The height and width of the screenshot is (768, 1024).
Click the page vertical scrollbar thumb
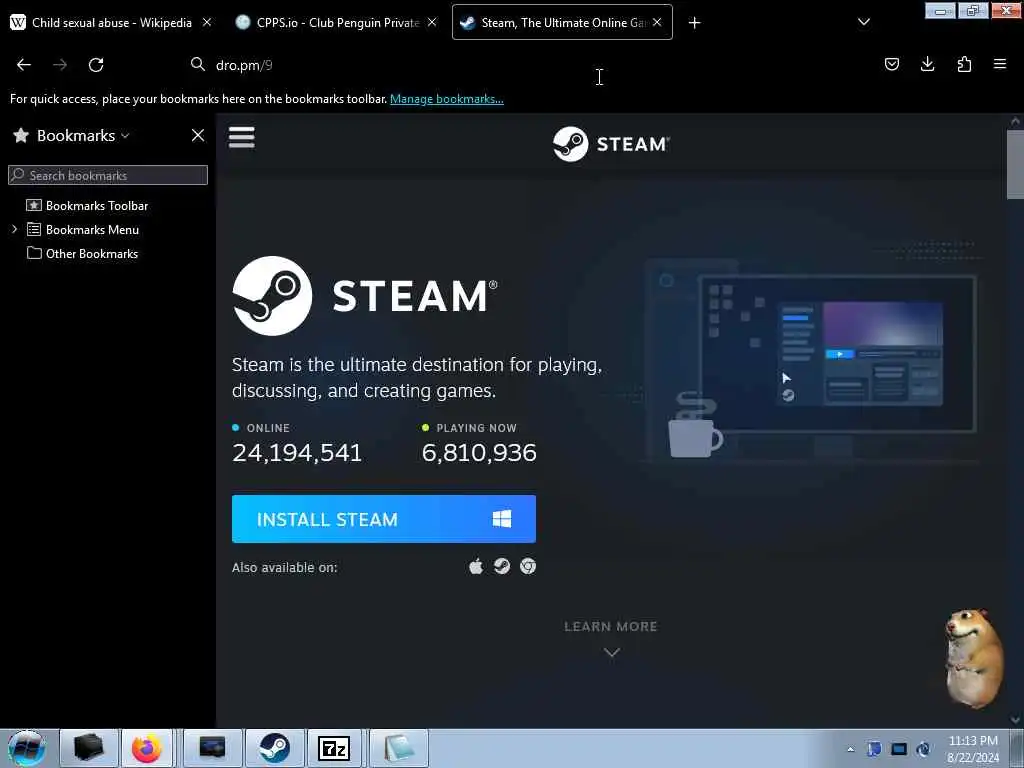coord(1015,164)
